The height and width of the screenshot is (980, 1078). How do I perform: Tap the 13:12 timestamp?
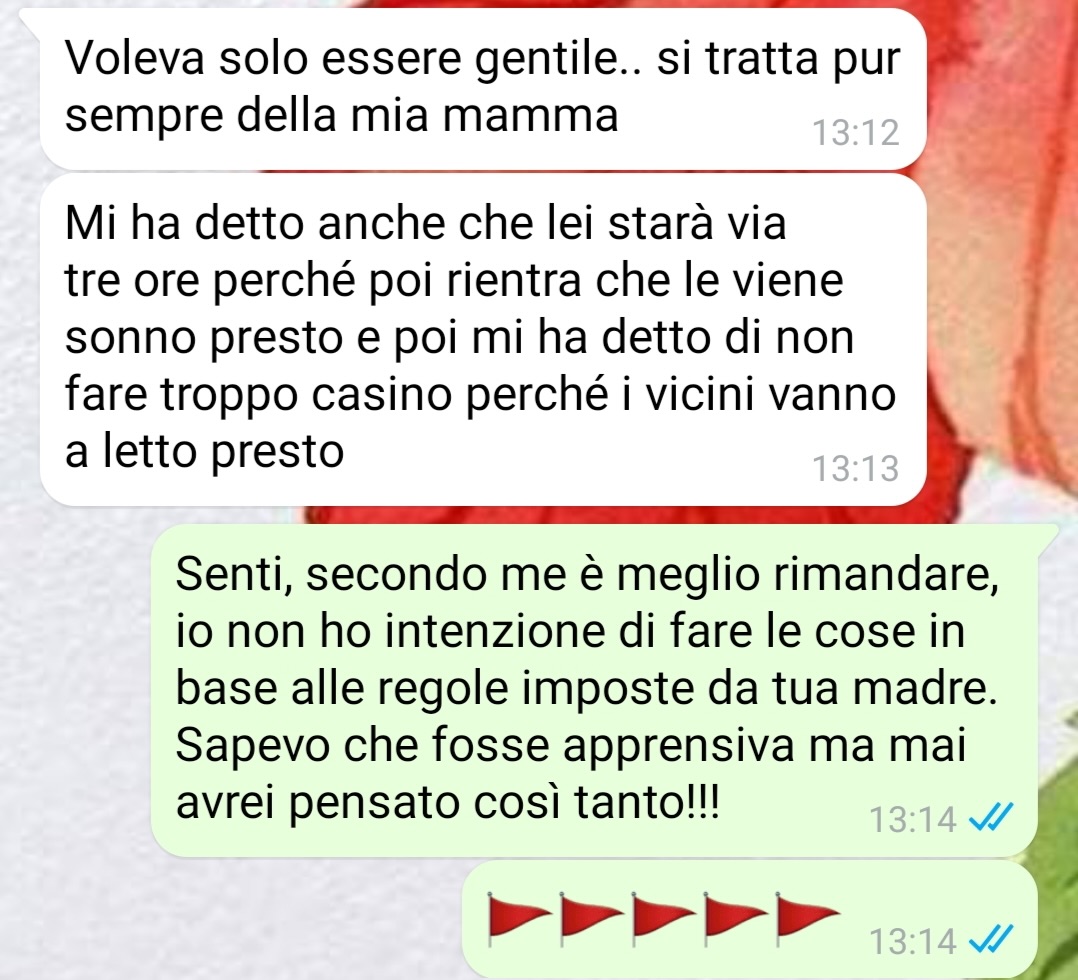tap(856, 133)
